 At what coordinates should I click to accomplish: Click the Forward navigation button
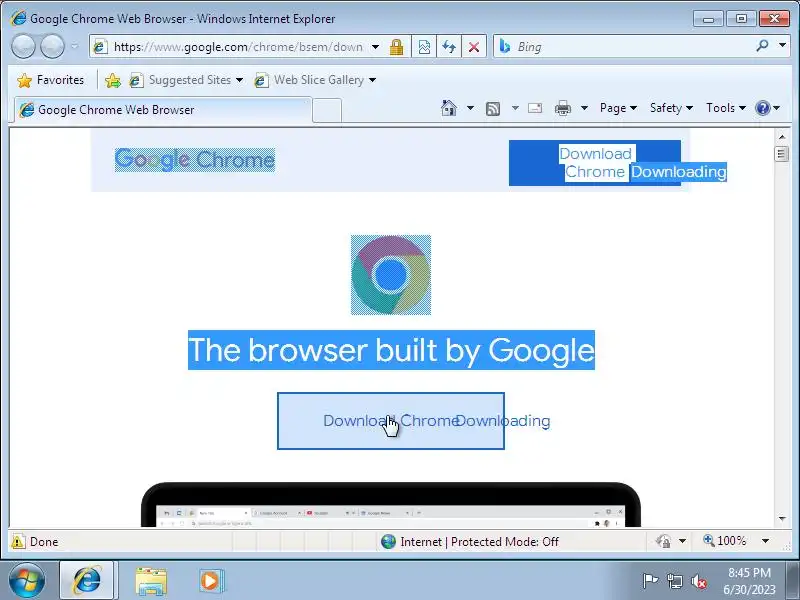click(x=52, y=47)
